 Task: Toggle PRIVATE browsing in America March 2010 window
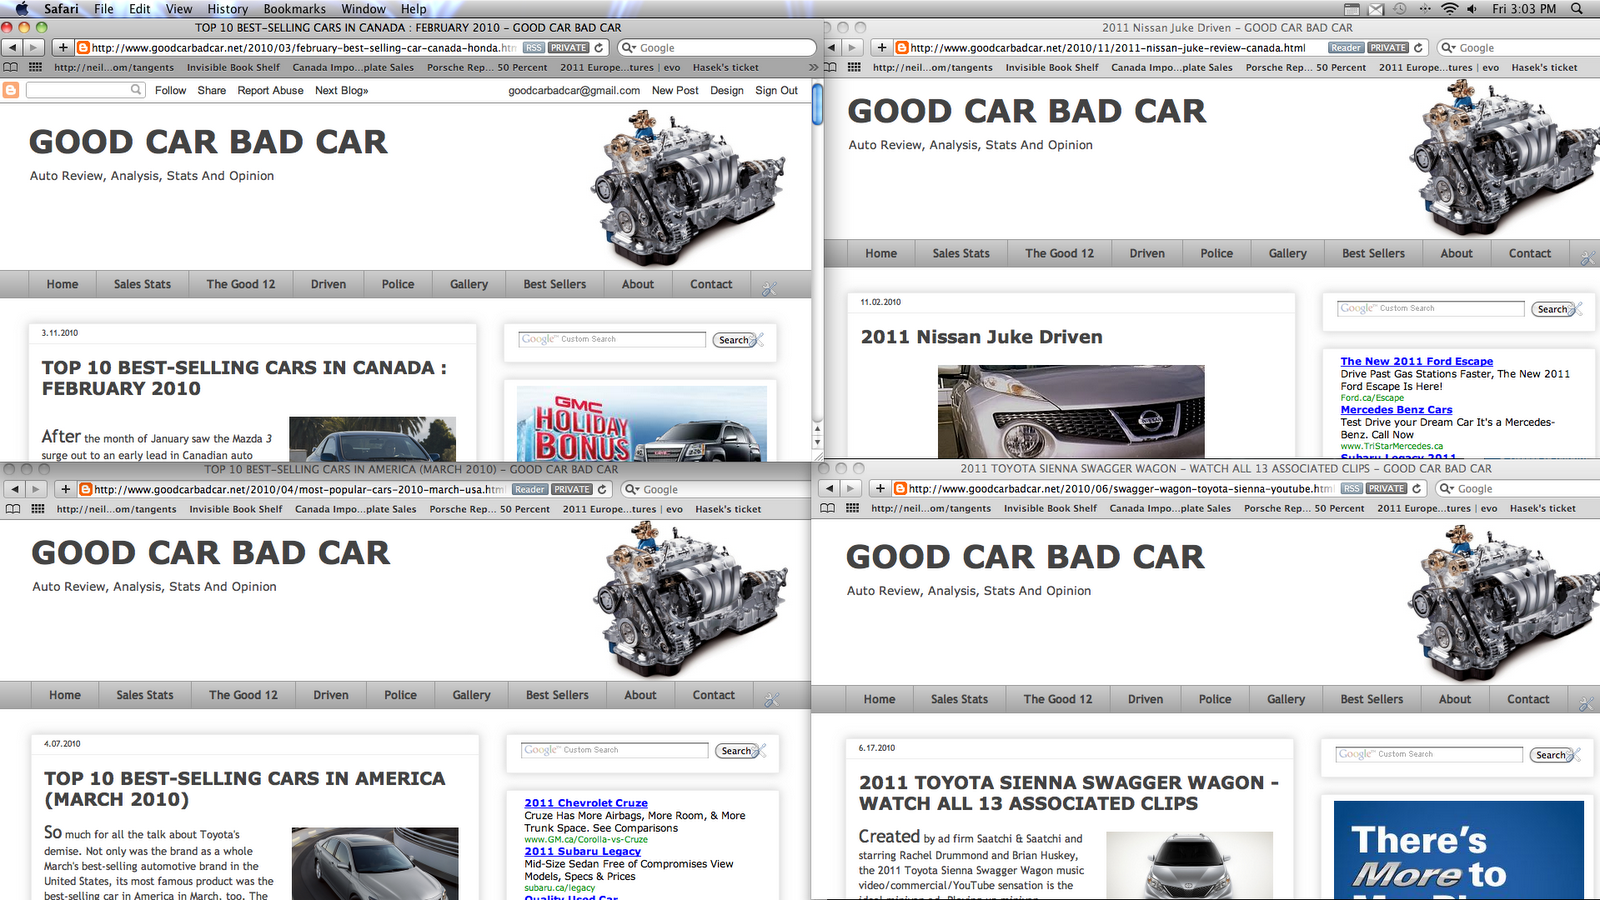(572, 489)
